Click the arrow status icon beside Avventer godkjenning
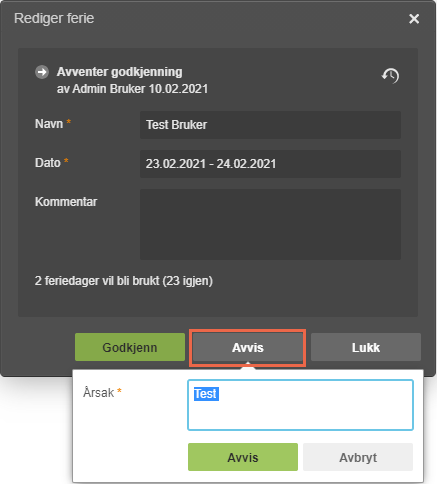437x484 pixels. point(42,72)
